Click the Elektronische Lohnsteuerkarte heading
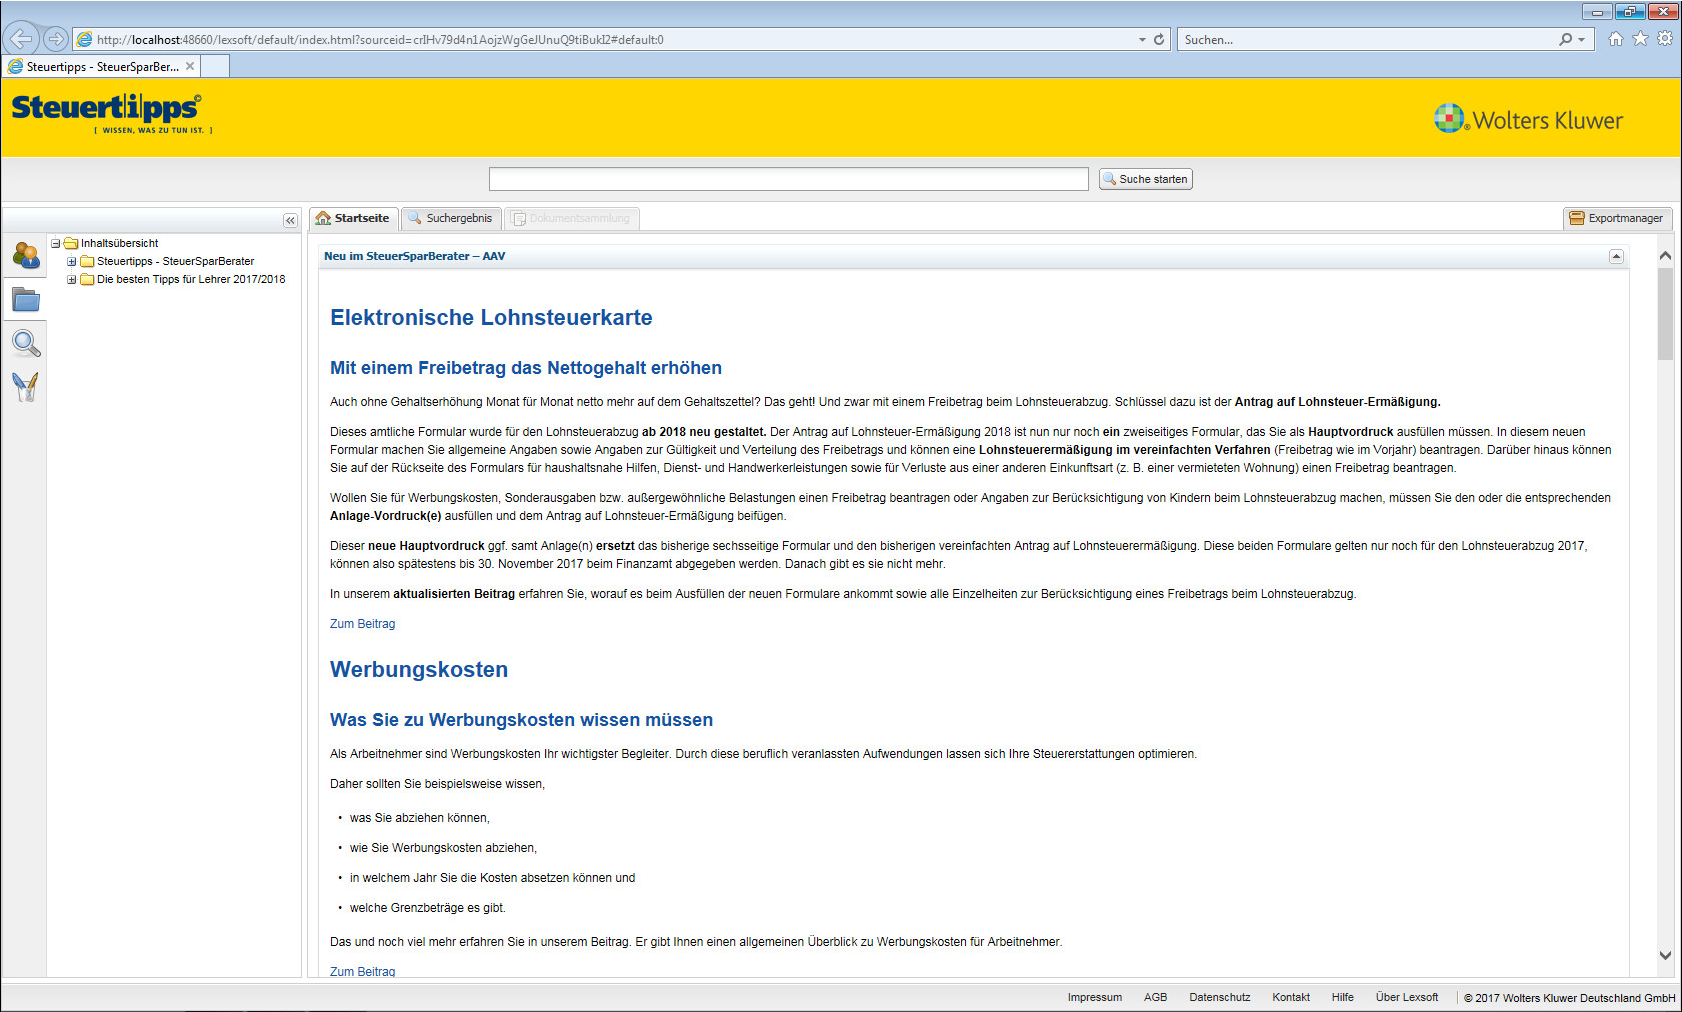 point(491,317)
